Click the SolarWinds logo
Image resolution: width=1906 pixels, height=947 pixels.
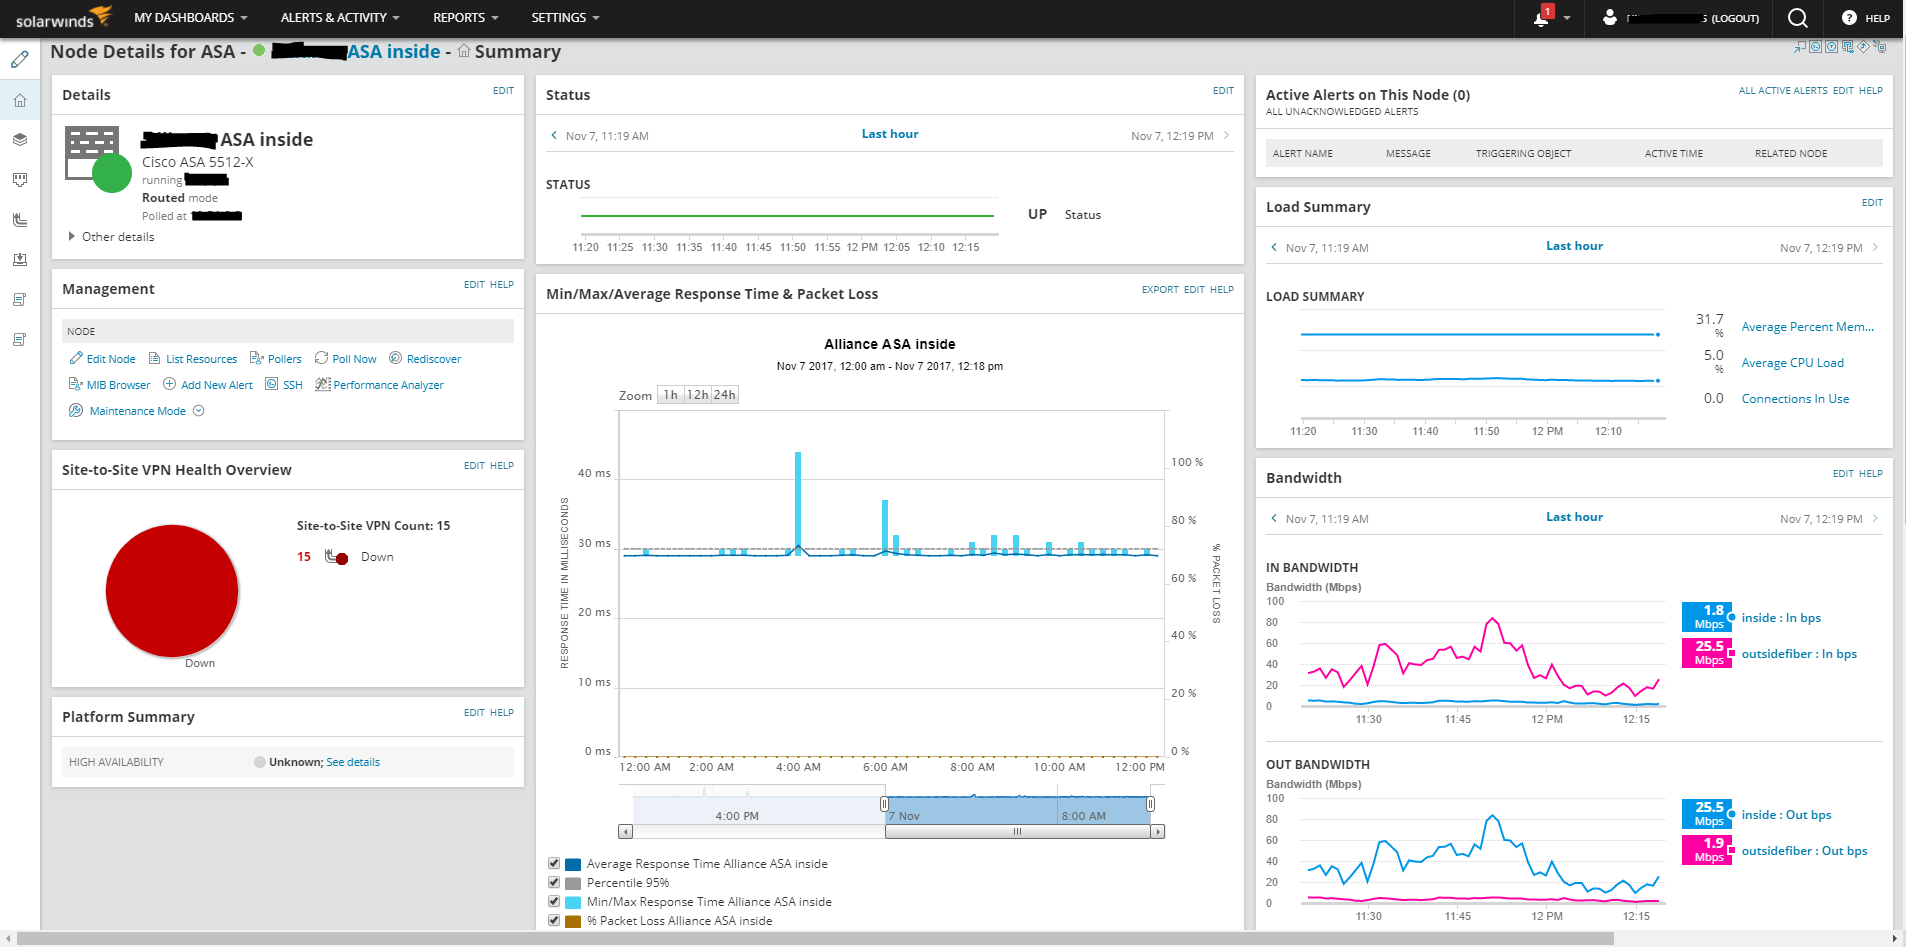coord(64,18)
